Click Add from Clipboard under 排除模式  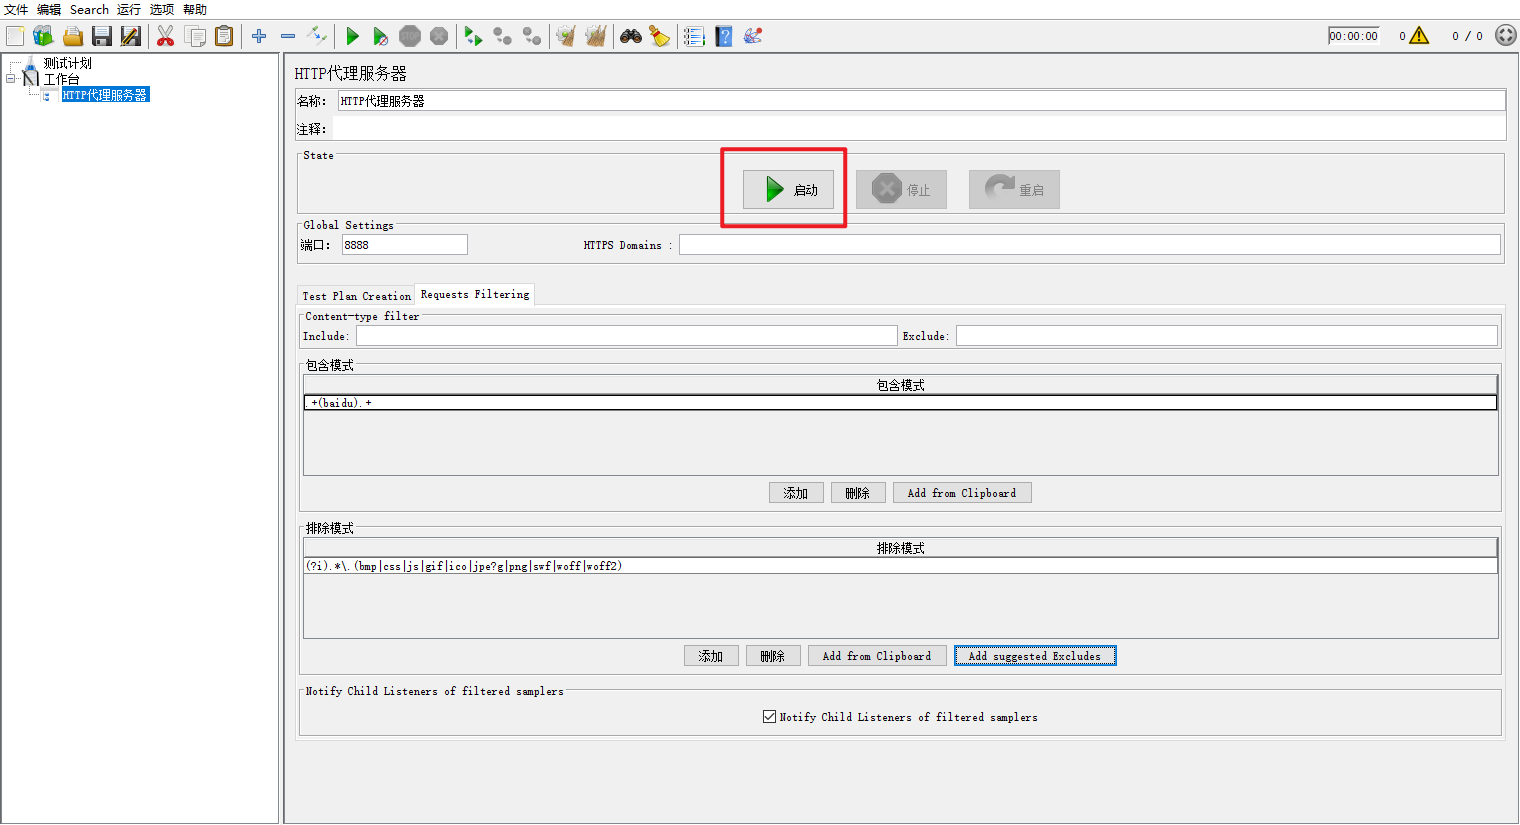coord(877,656)
